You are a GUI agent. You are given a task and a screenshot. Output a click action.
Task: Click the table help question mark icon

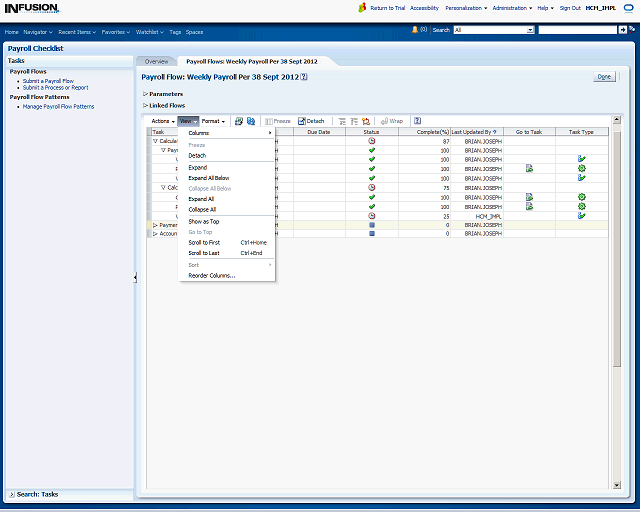(x=417, y=121)
